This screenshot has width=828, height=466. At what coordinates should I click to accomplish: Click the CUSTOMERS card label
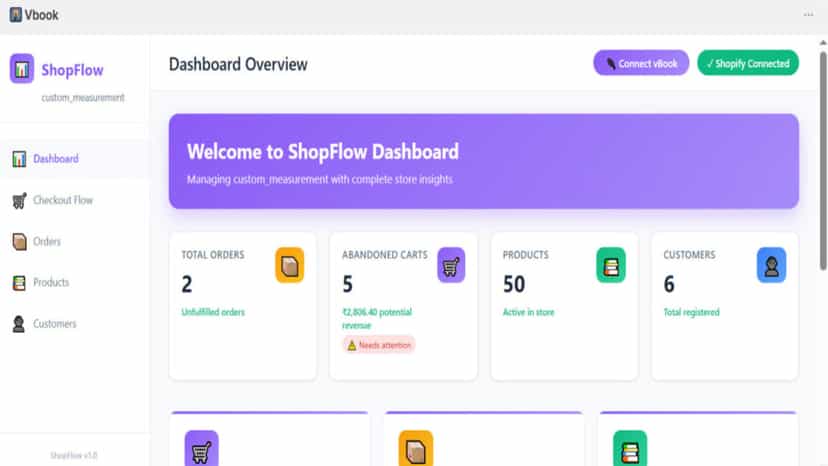[x=689, y=255]
